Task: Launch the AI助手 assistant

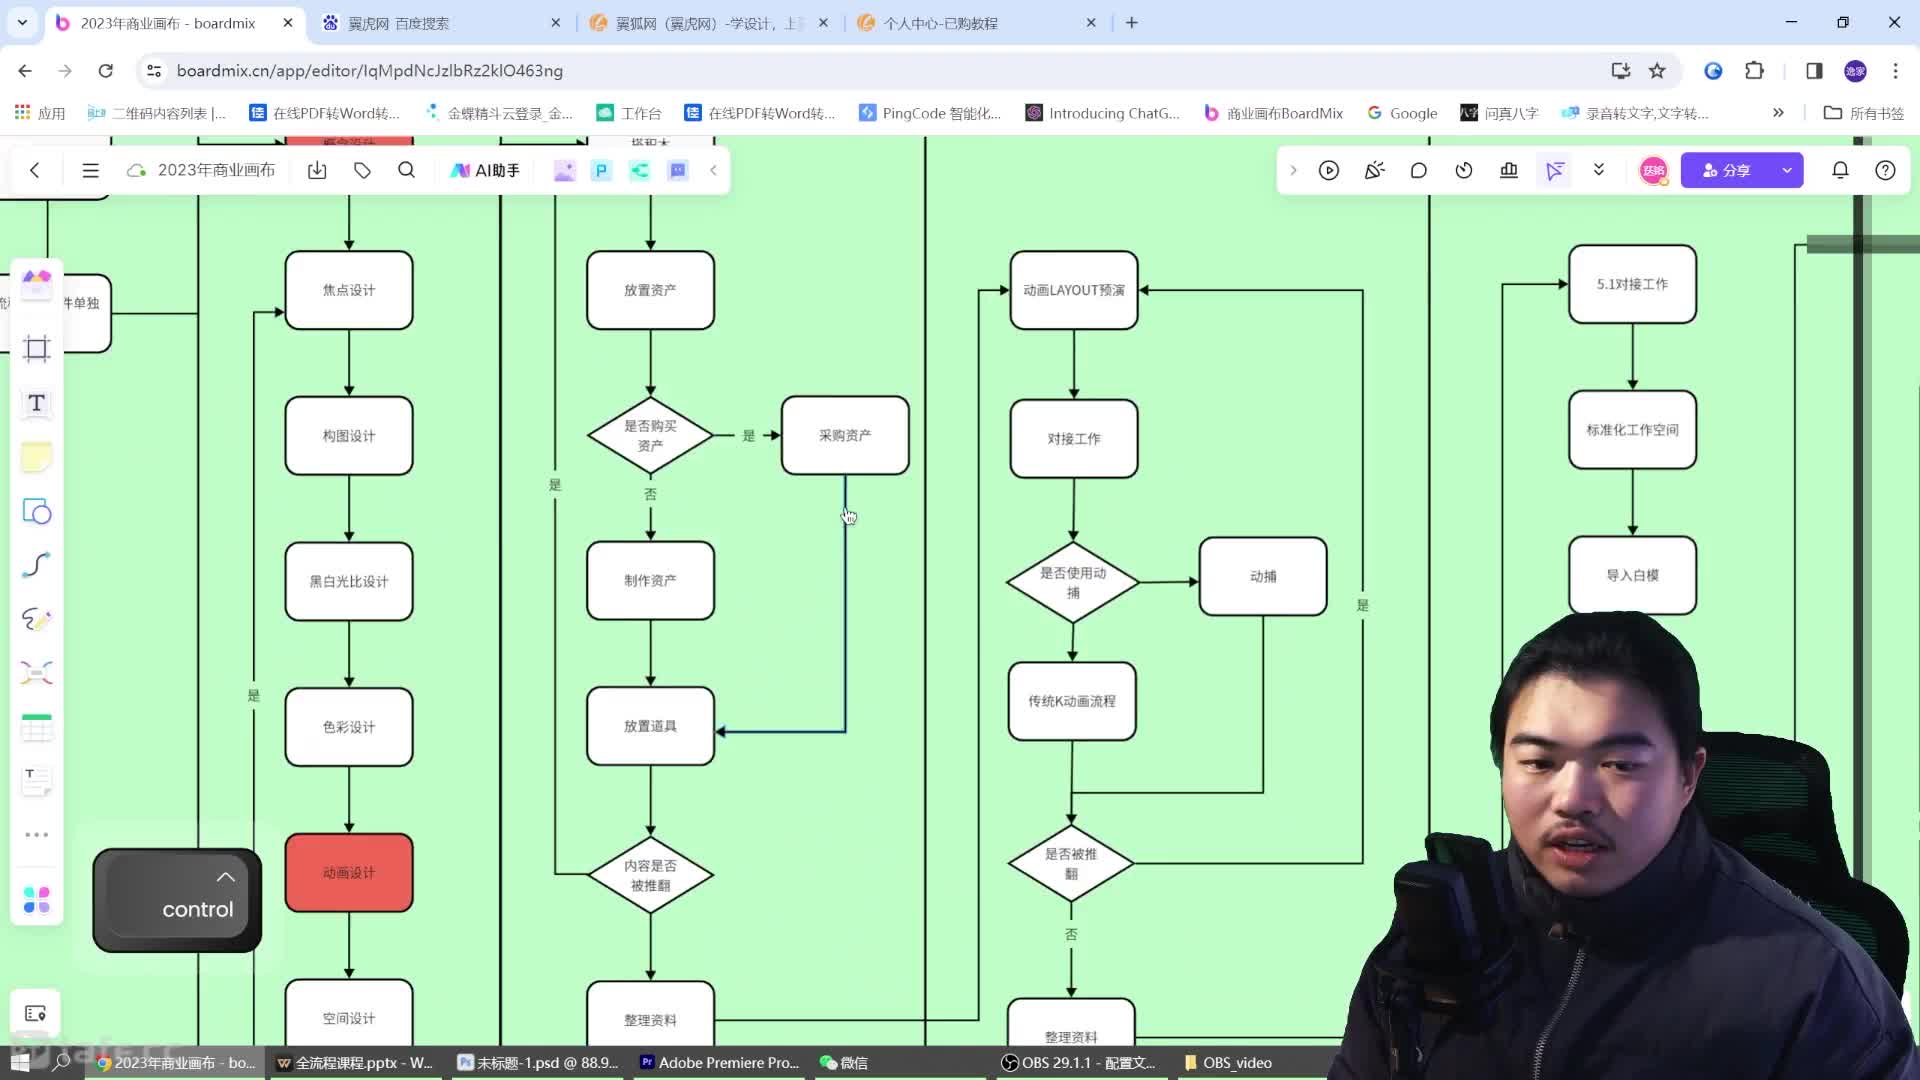Action: 485,170
